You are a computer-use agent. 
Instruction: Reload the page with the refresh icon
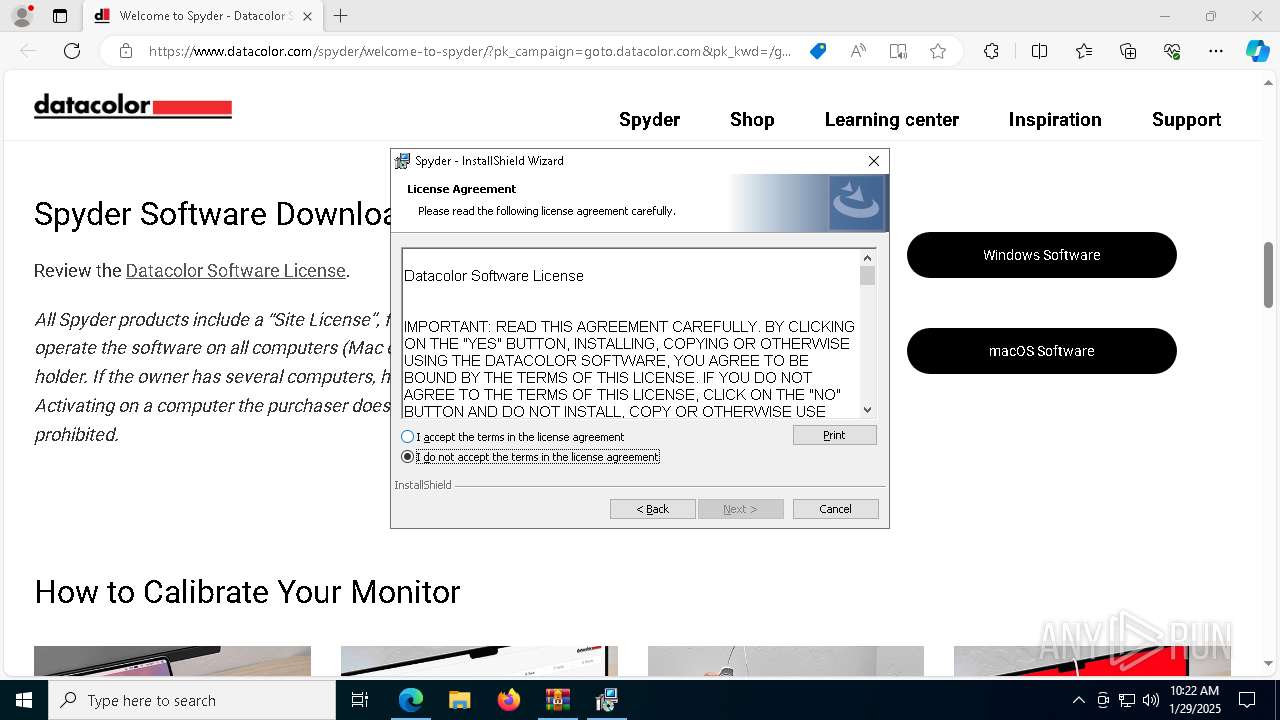[x=72, y=51]
